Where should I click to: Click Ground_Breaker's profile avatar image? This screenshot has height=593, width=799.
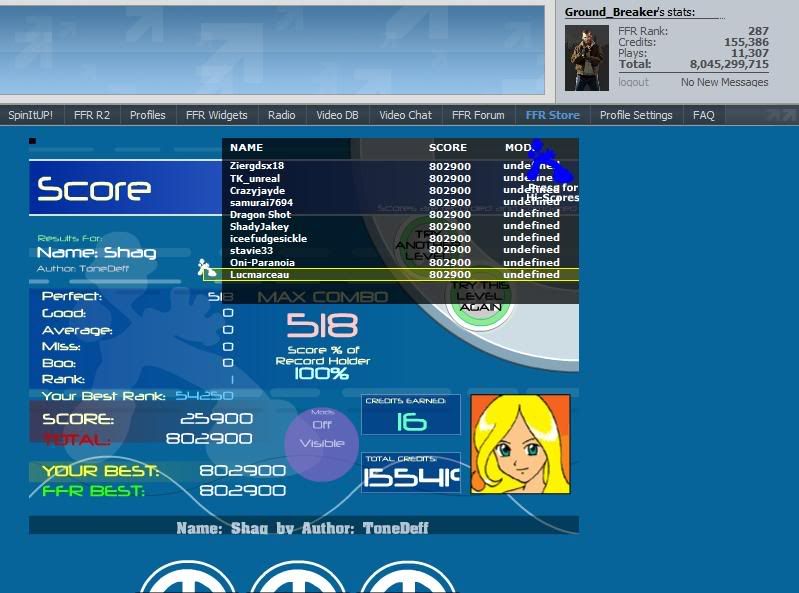coord(586,58)
